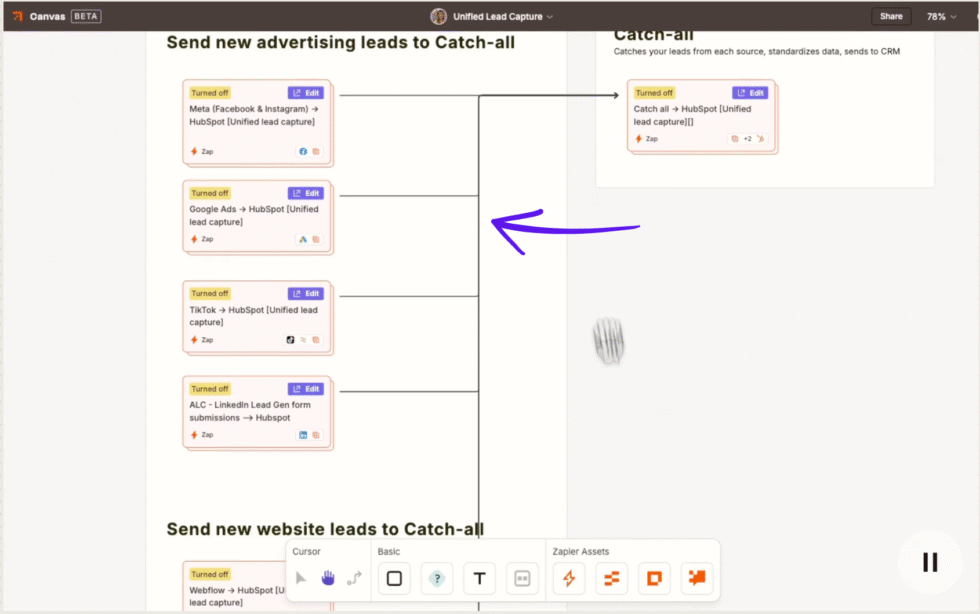The width and height of the screenshot is (980, 614).
Task: Click the Google Ads icon on the Google card
Action: [x=302, y=239]
